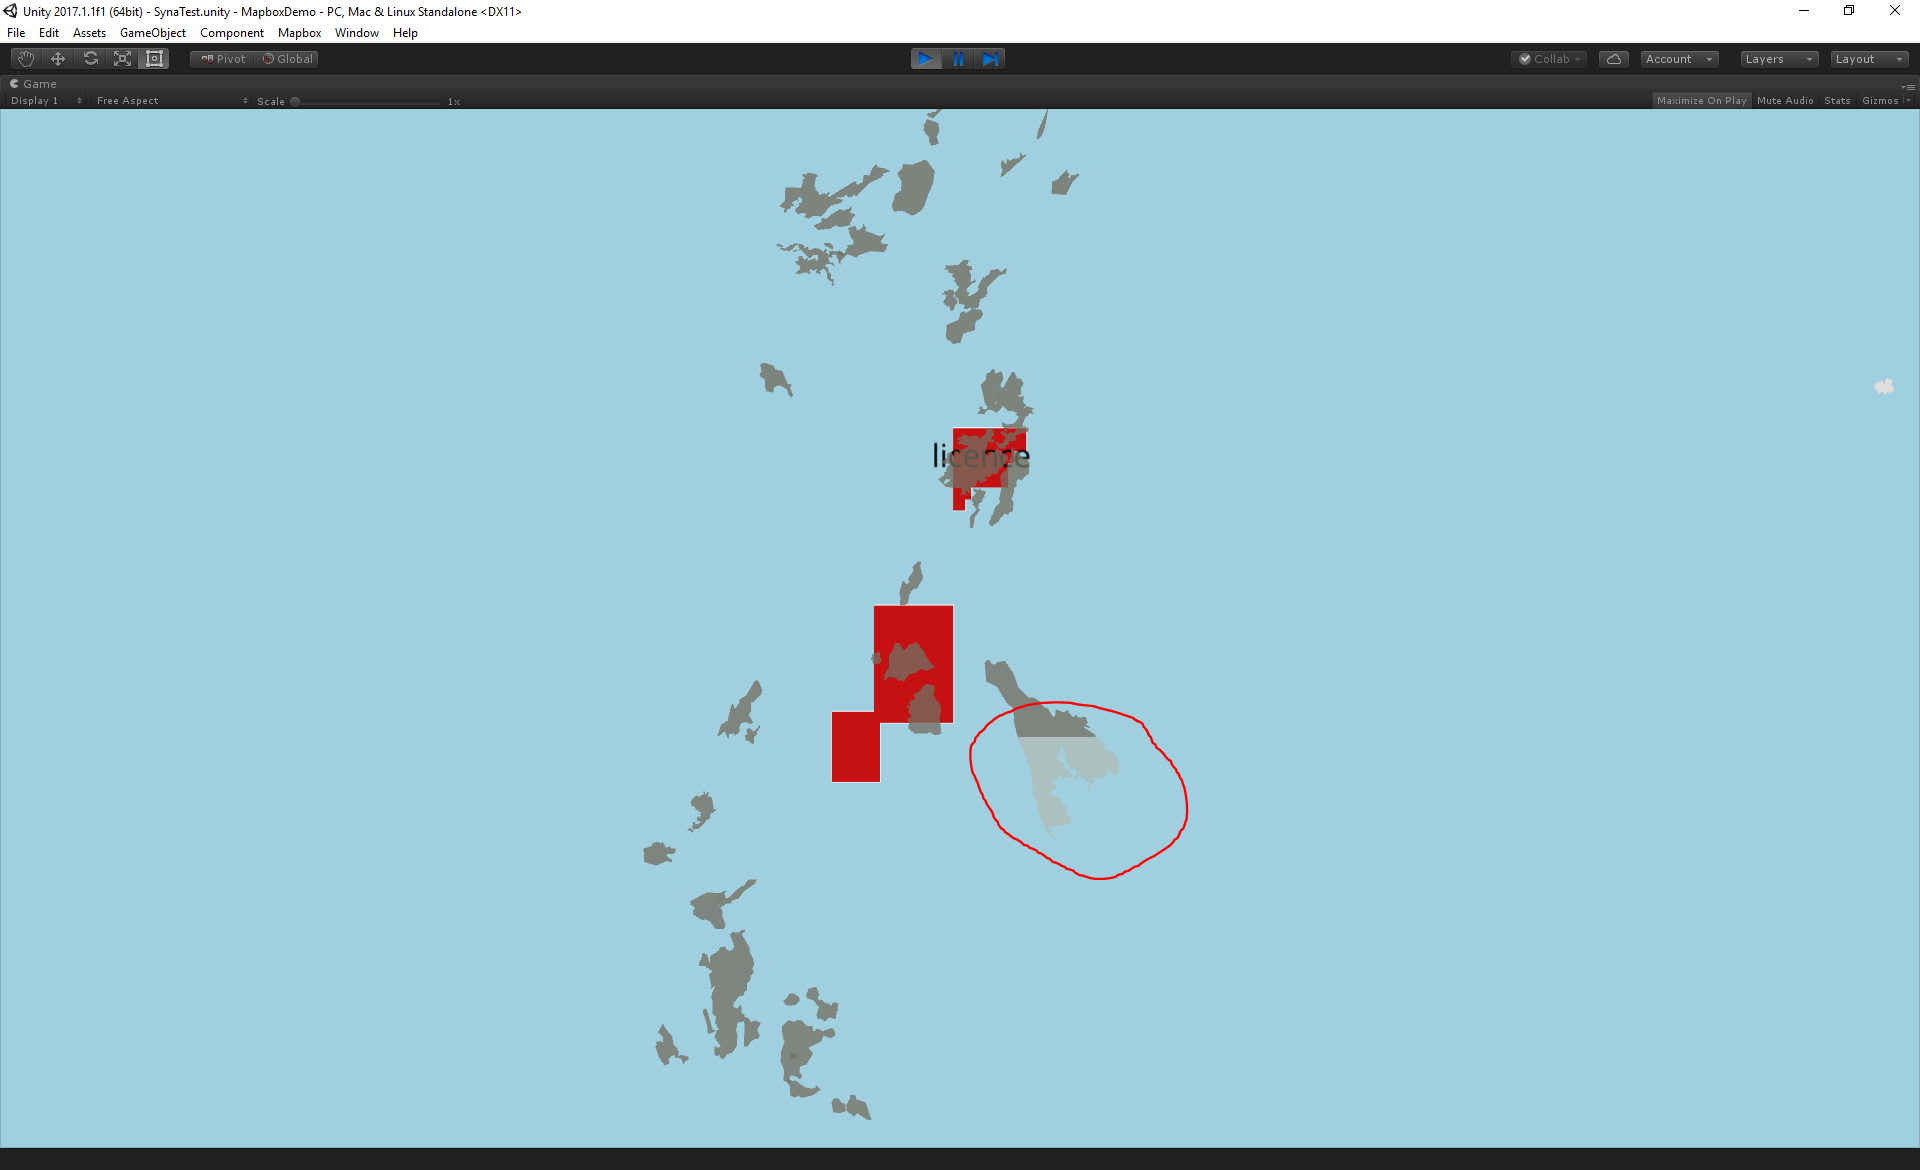Open the Layers dropdown

(1778, 59)
